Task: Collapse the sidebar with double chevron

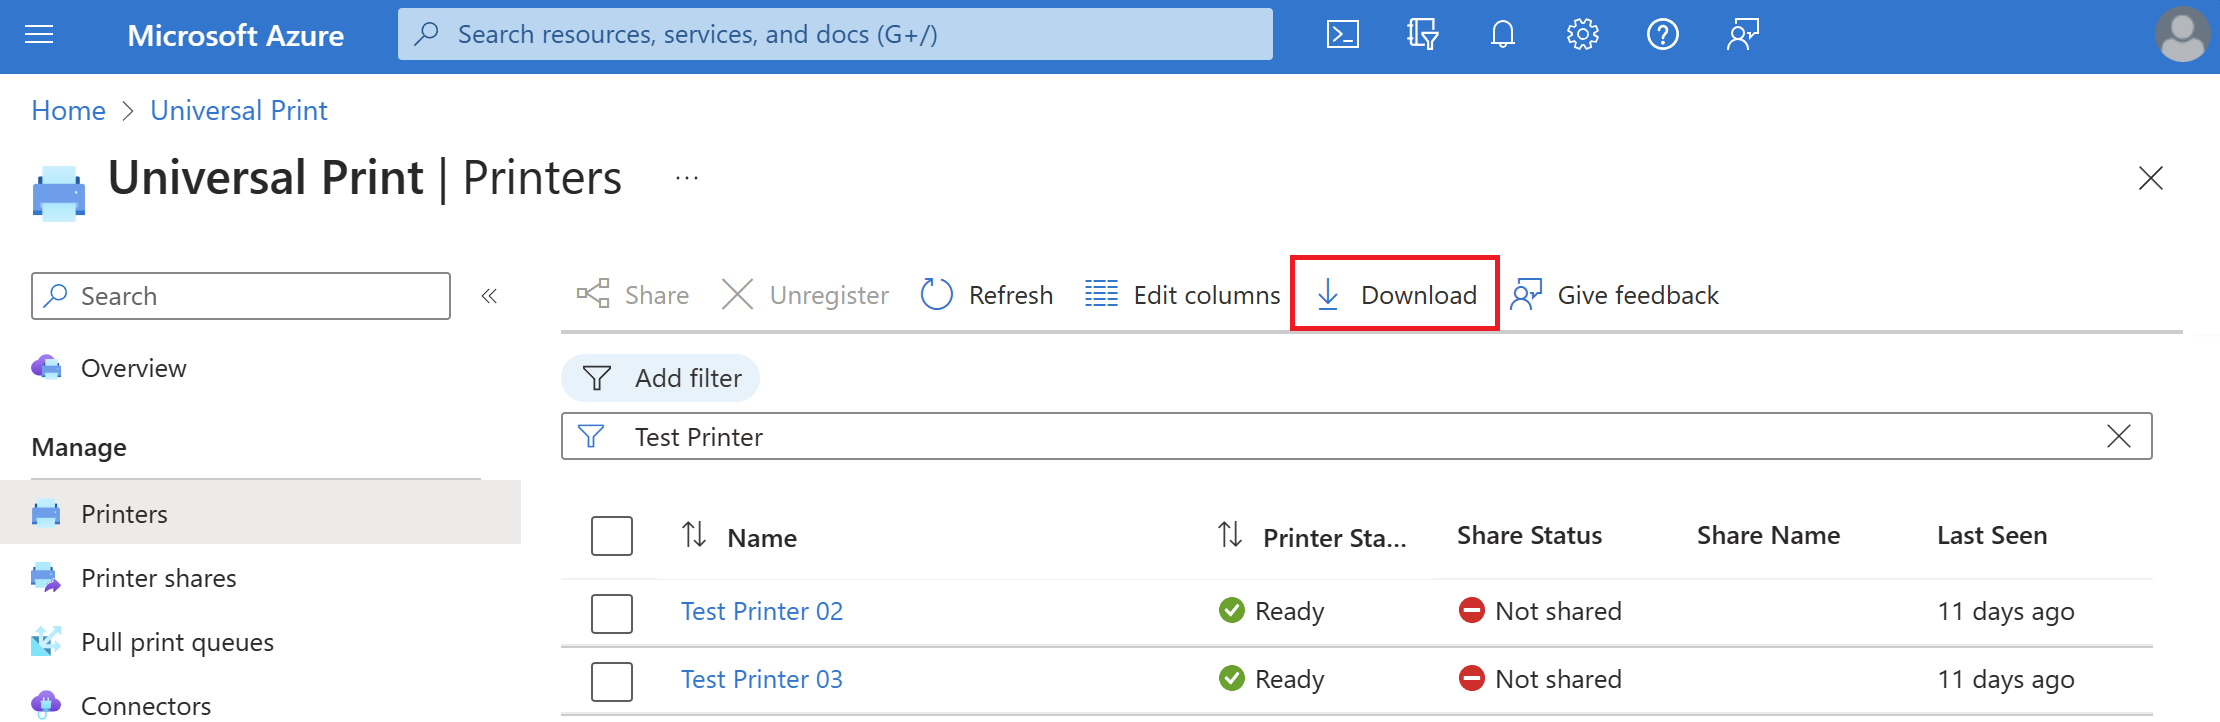Action: point(489,296)
